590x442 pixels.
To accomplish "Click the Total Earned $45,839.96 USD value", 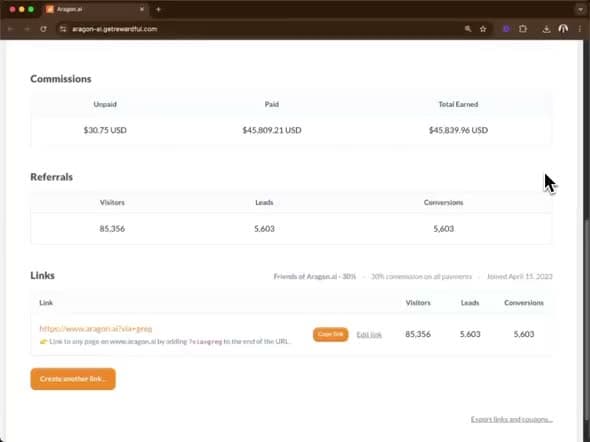I will click(458, 130).
